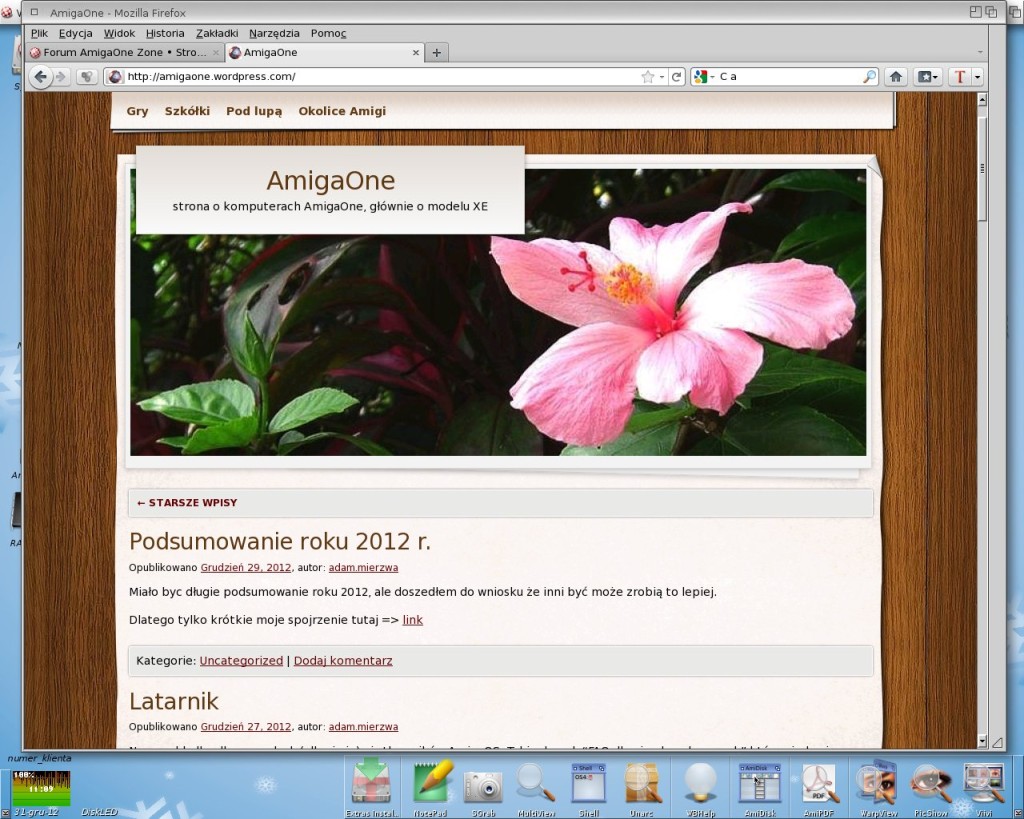Open the Latarnik post title
Screen dimensions: 1024x819
point(174,701)
